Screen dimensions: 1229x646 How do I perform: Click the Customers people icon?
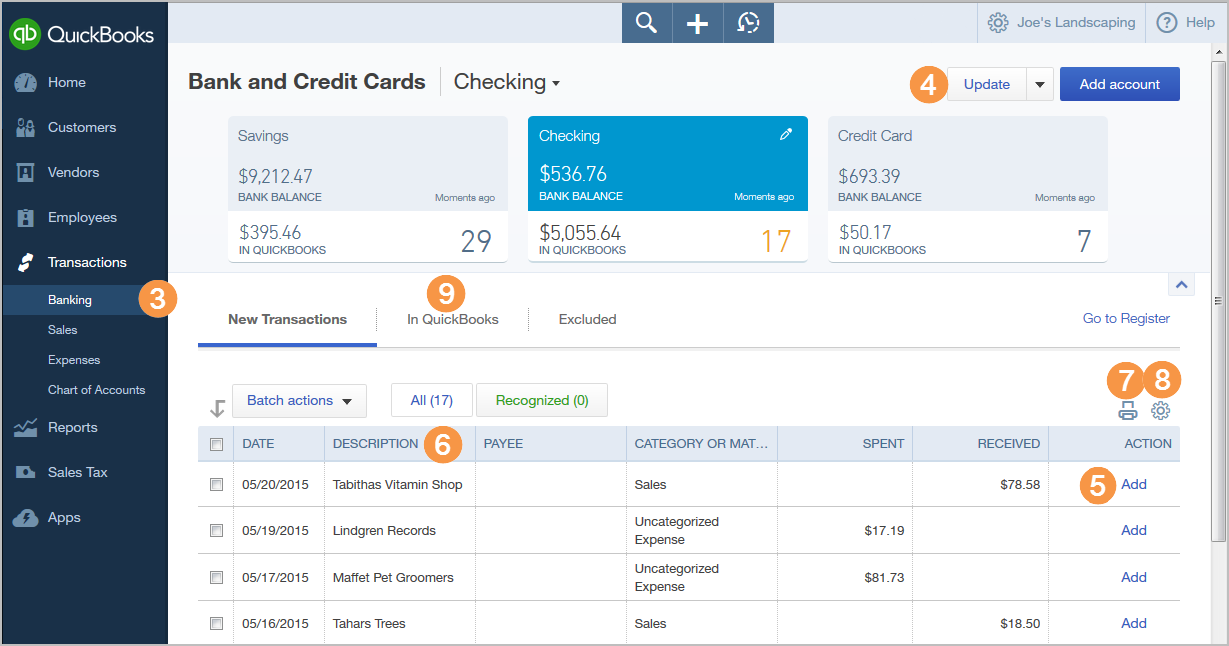(26, 128)
